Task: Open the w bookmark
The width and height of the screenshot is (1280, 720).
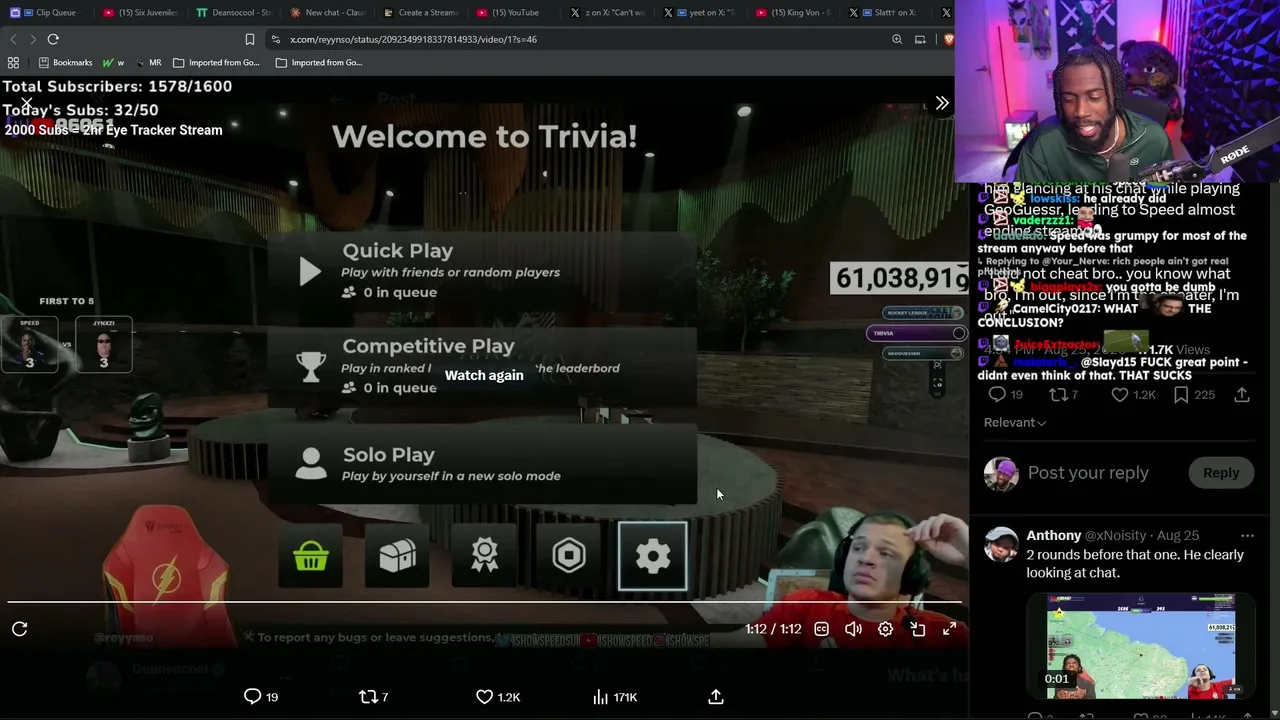Action: coord(114,62)
